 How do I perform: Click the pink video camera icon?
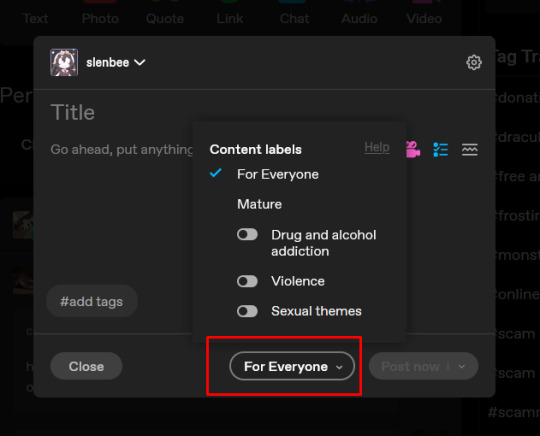click(413, 149)
